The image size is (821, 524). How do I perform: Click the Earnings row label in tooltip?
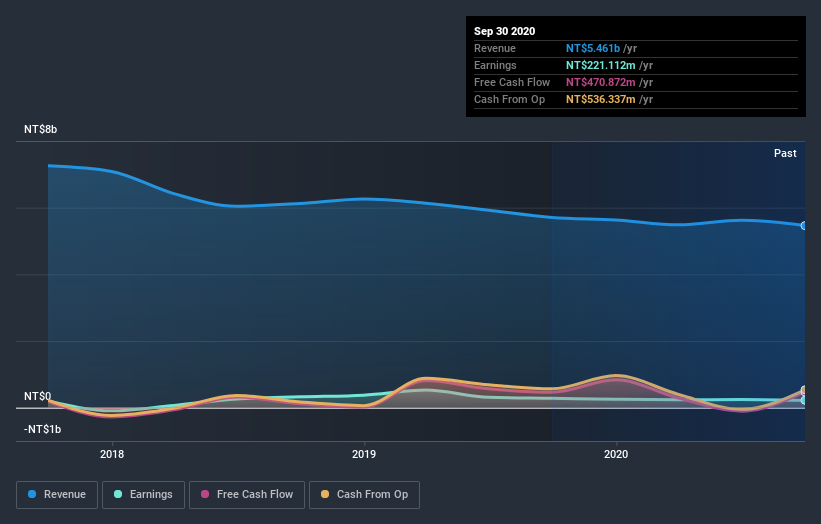(495, 65)
